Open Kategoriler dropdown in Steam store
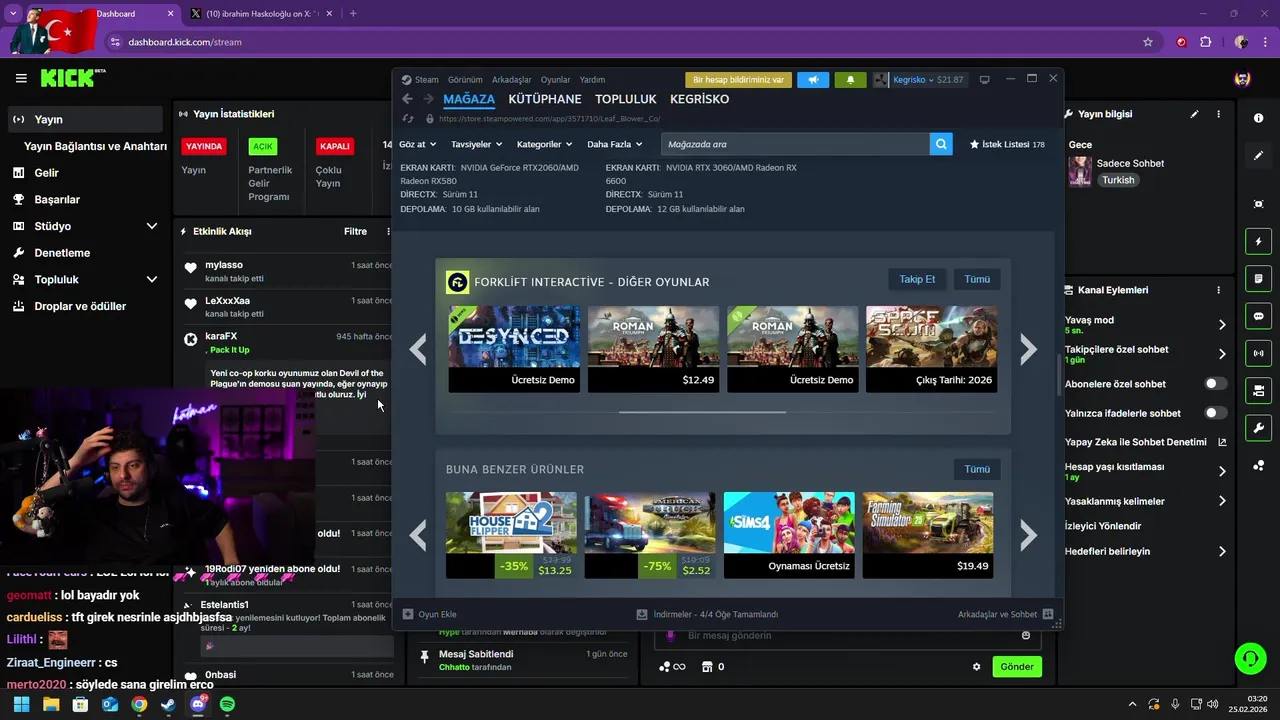Screen dimensions: 1280x720 pos(544,144)
